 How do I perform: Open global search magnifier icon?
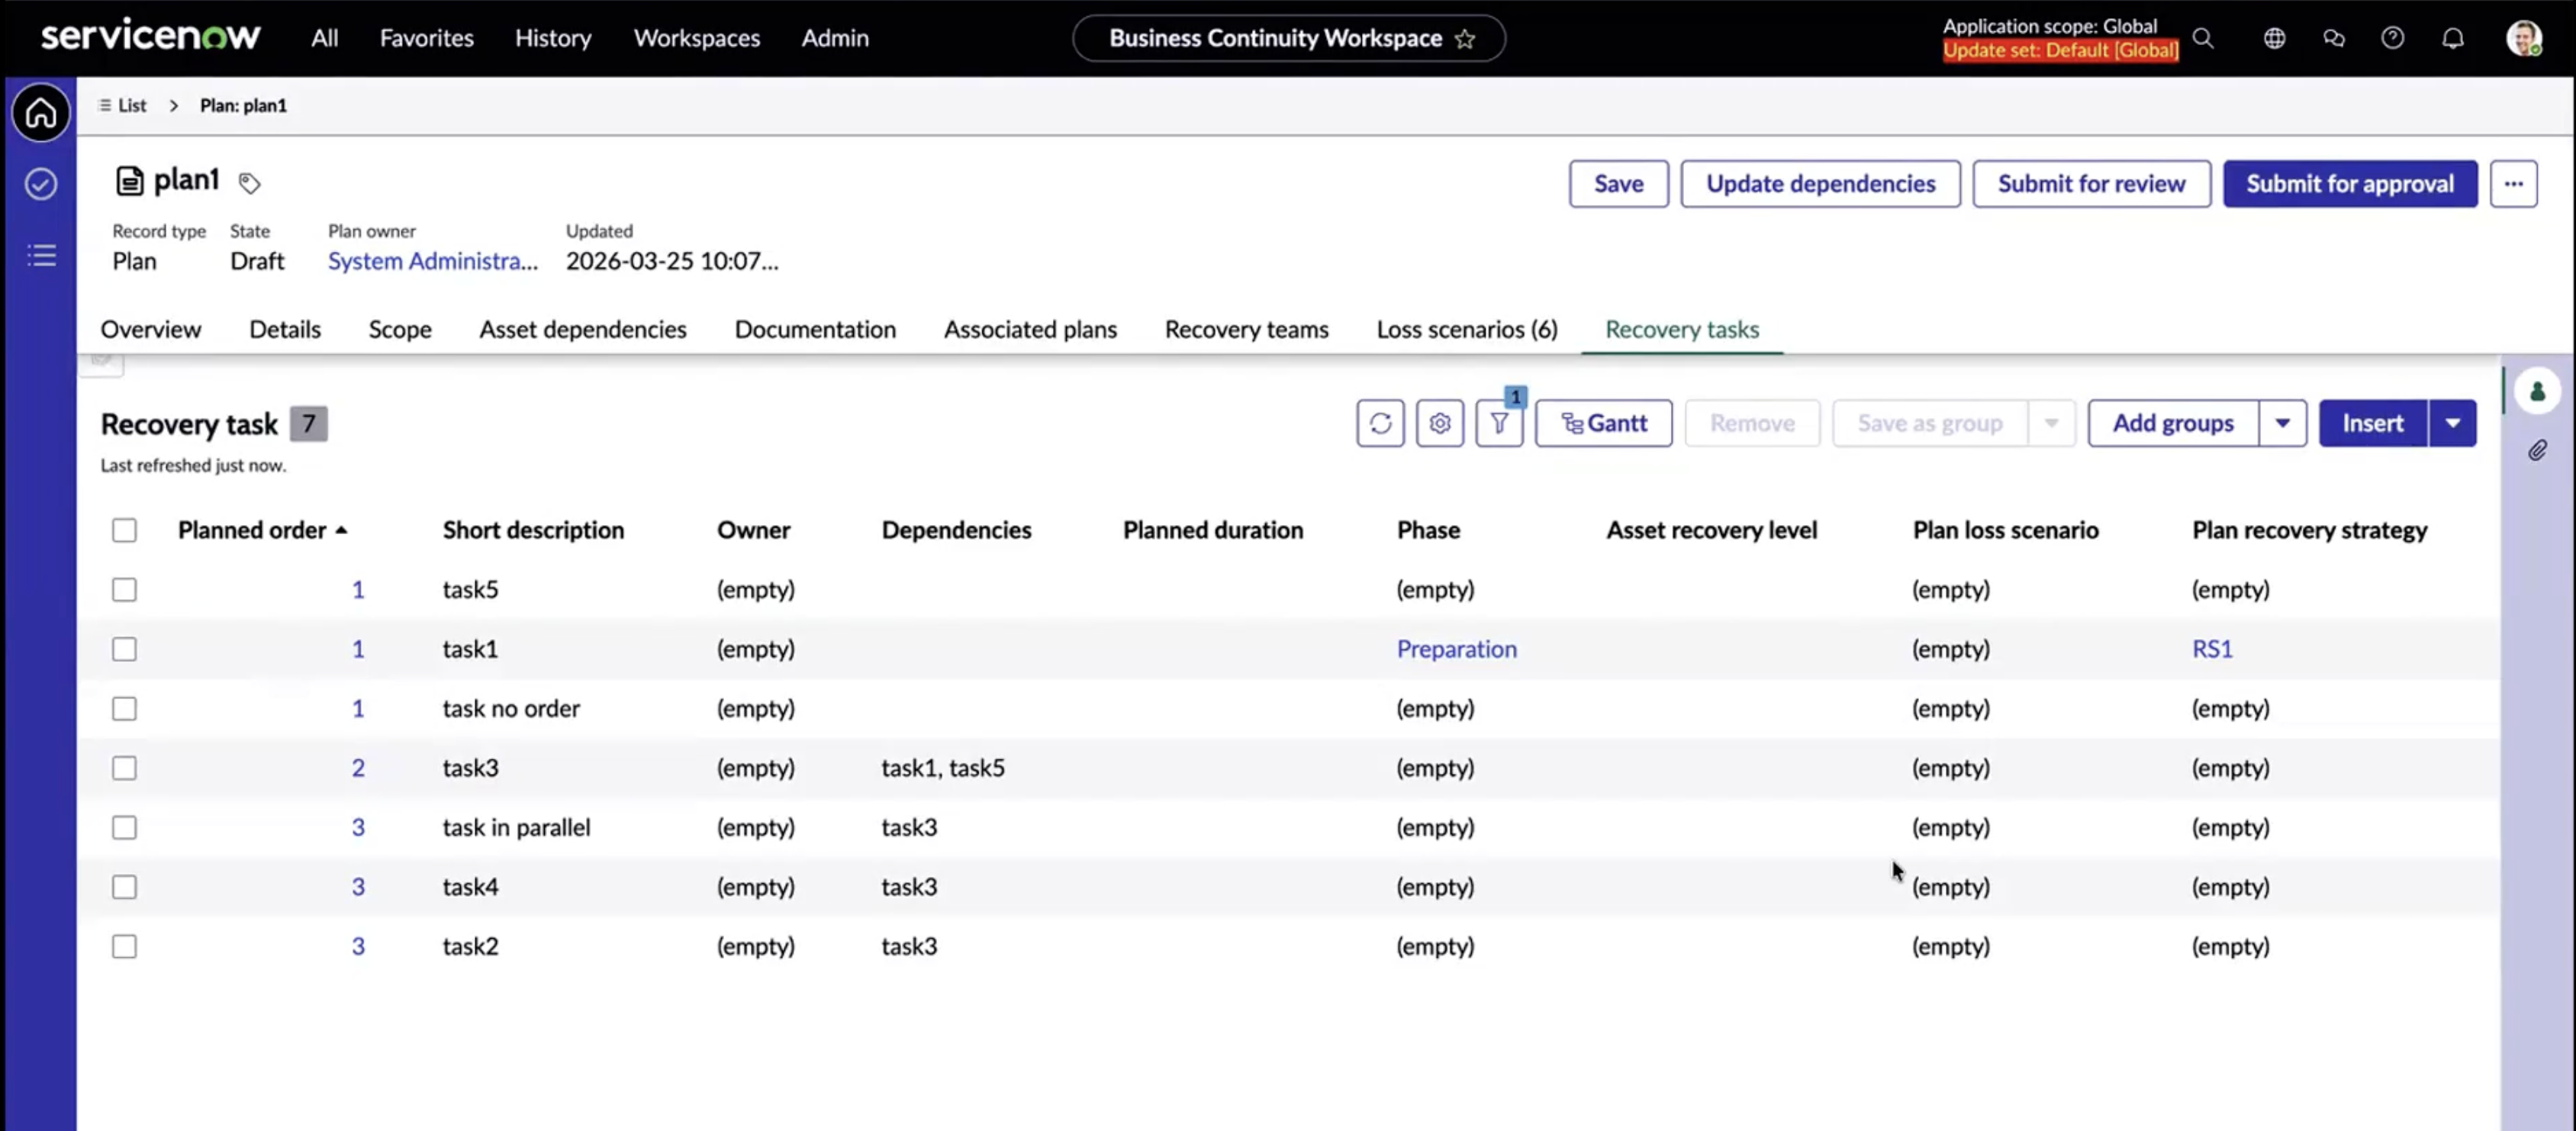click(2203, 38)
